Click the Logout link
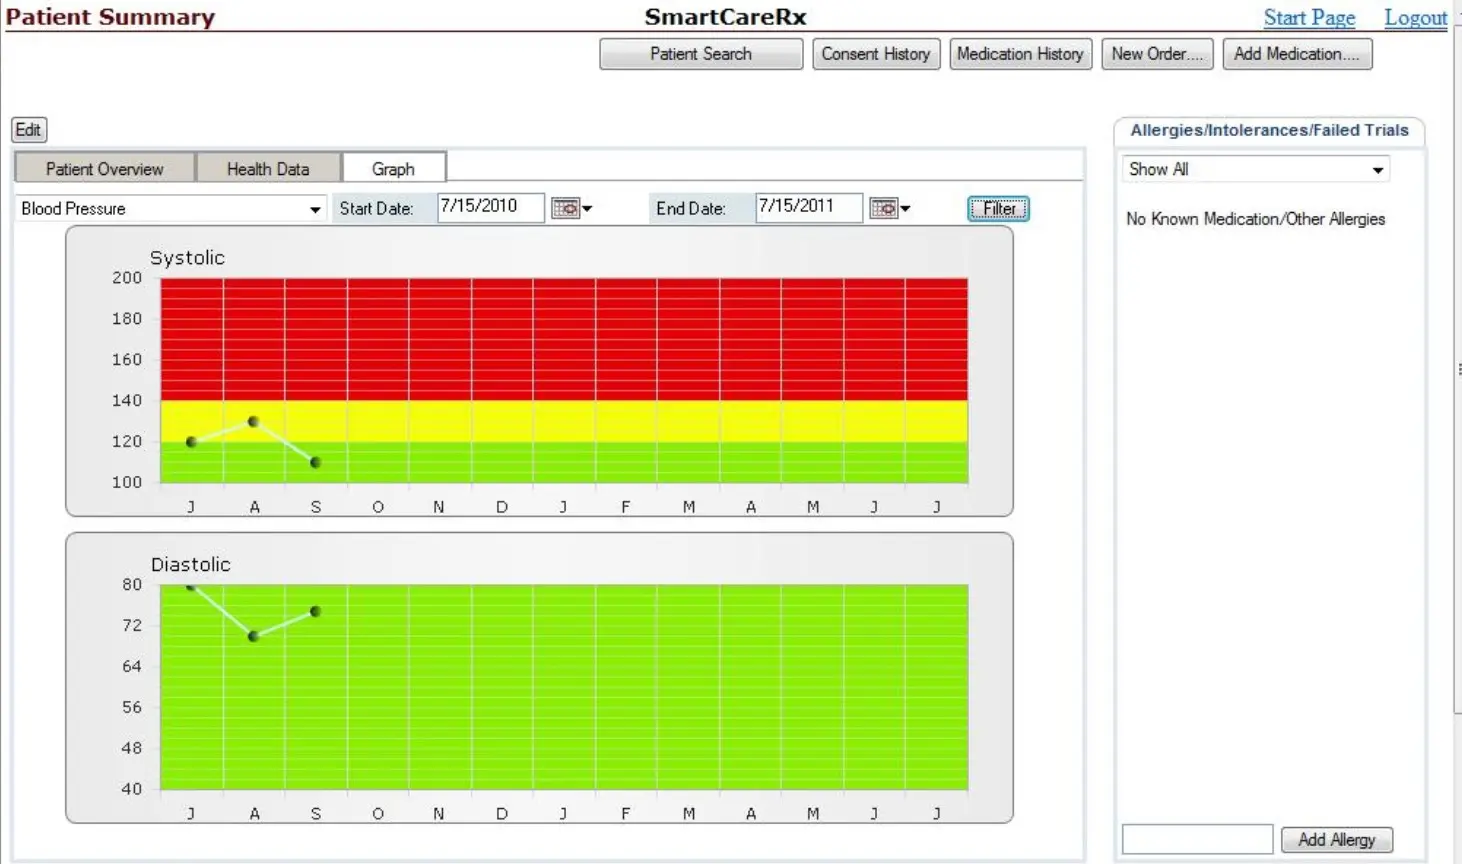 (x=1415, y=17)
